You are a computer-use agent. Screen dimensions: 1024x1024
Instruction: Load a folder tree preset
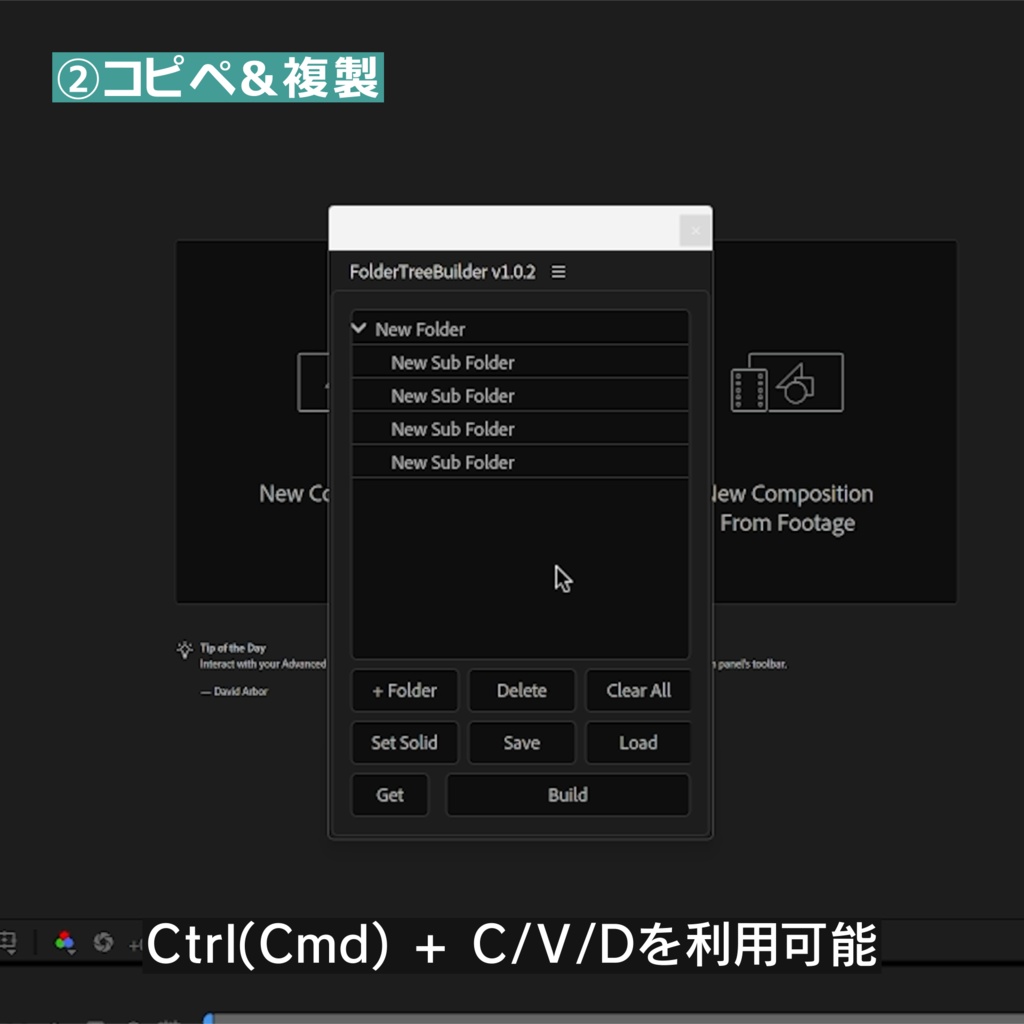pyautogui.click(x=638, y=743)
